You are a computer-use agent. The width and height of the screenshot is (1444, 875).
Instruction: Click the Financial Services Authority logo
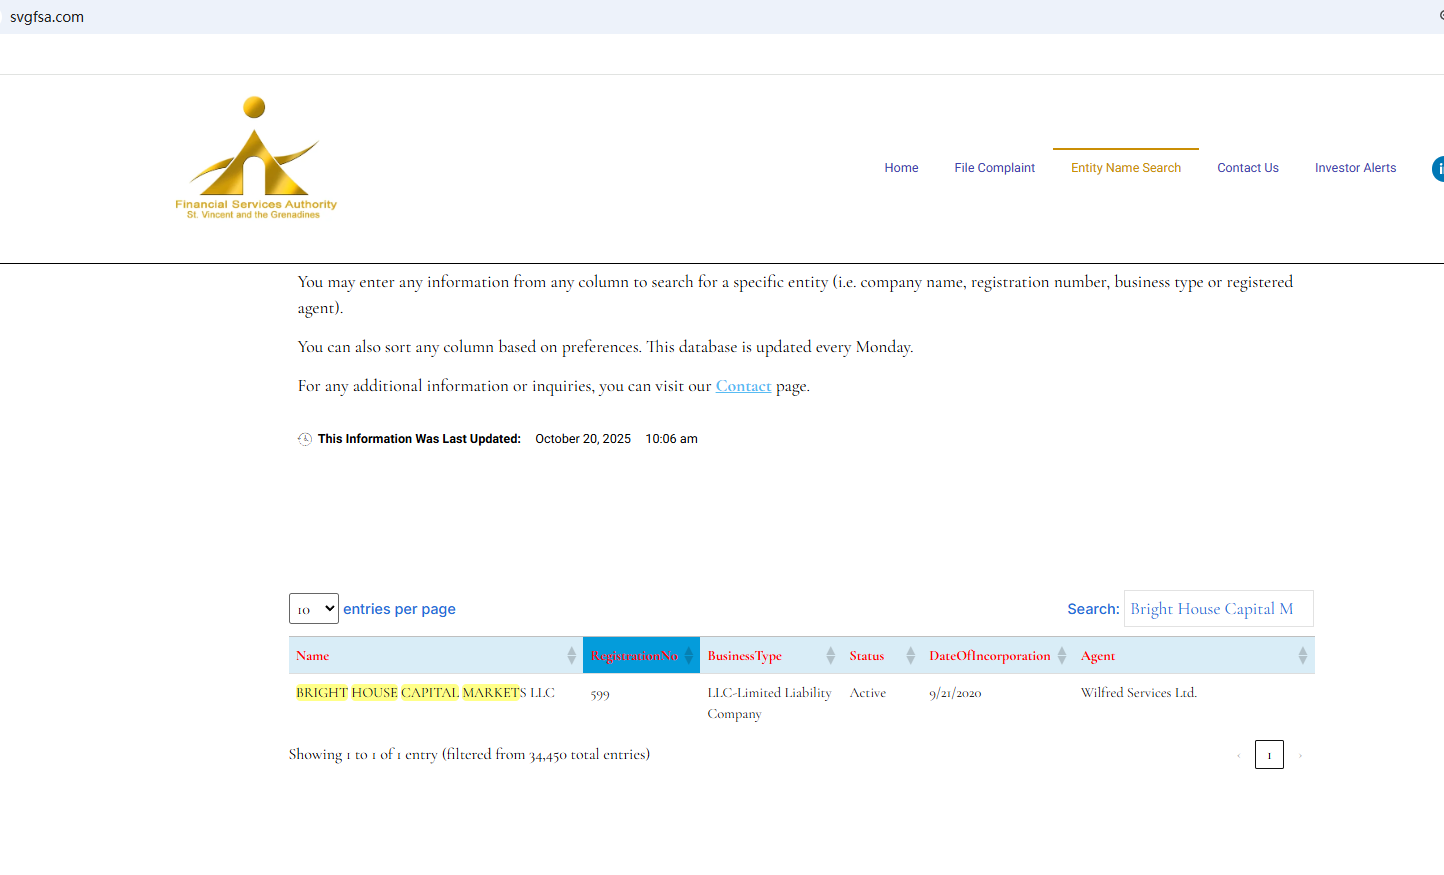(256, 158)
